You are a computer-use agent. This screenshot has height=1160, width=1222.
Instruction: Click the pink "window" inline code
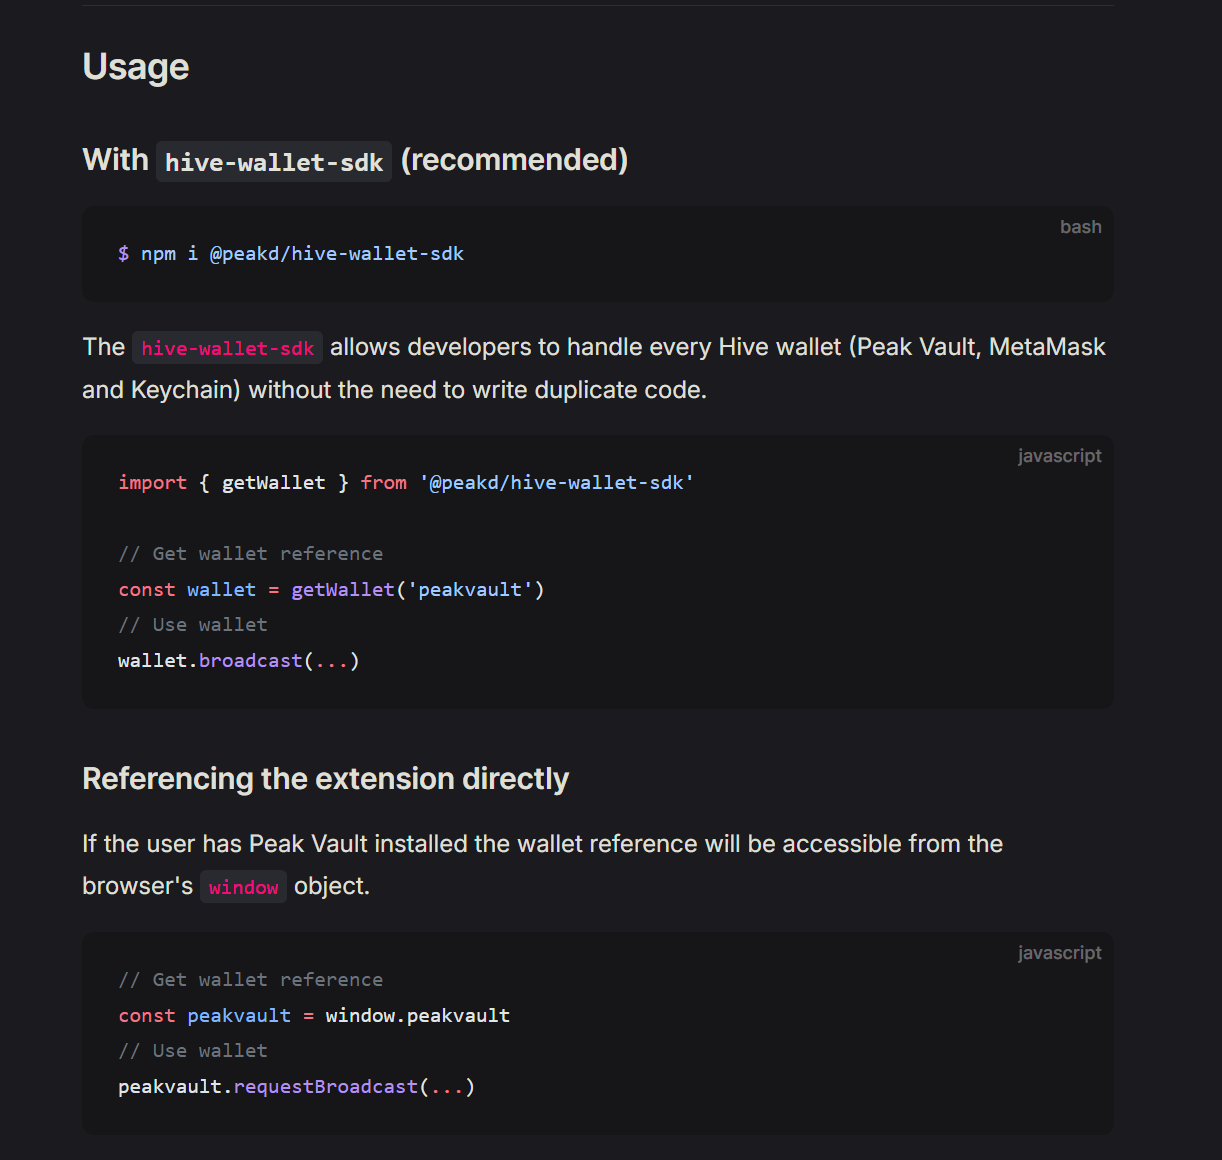(x=244, y=887)
